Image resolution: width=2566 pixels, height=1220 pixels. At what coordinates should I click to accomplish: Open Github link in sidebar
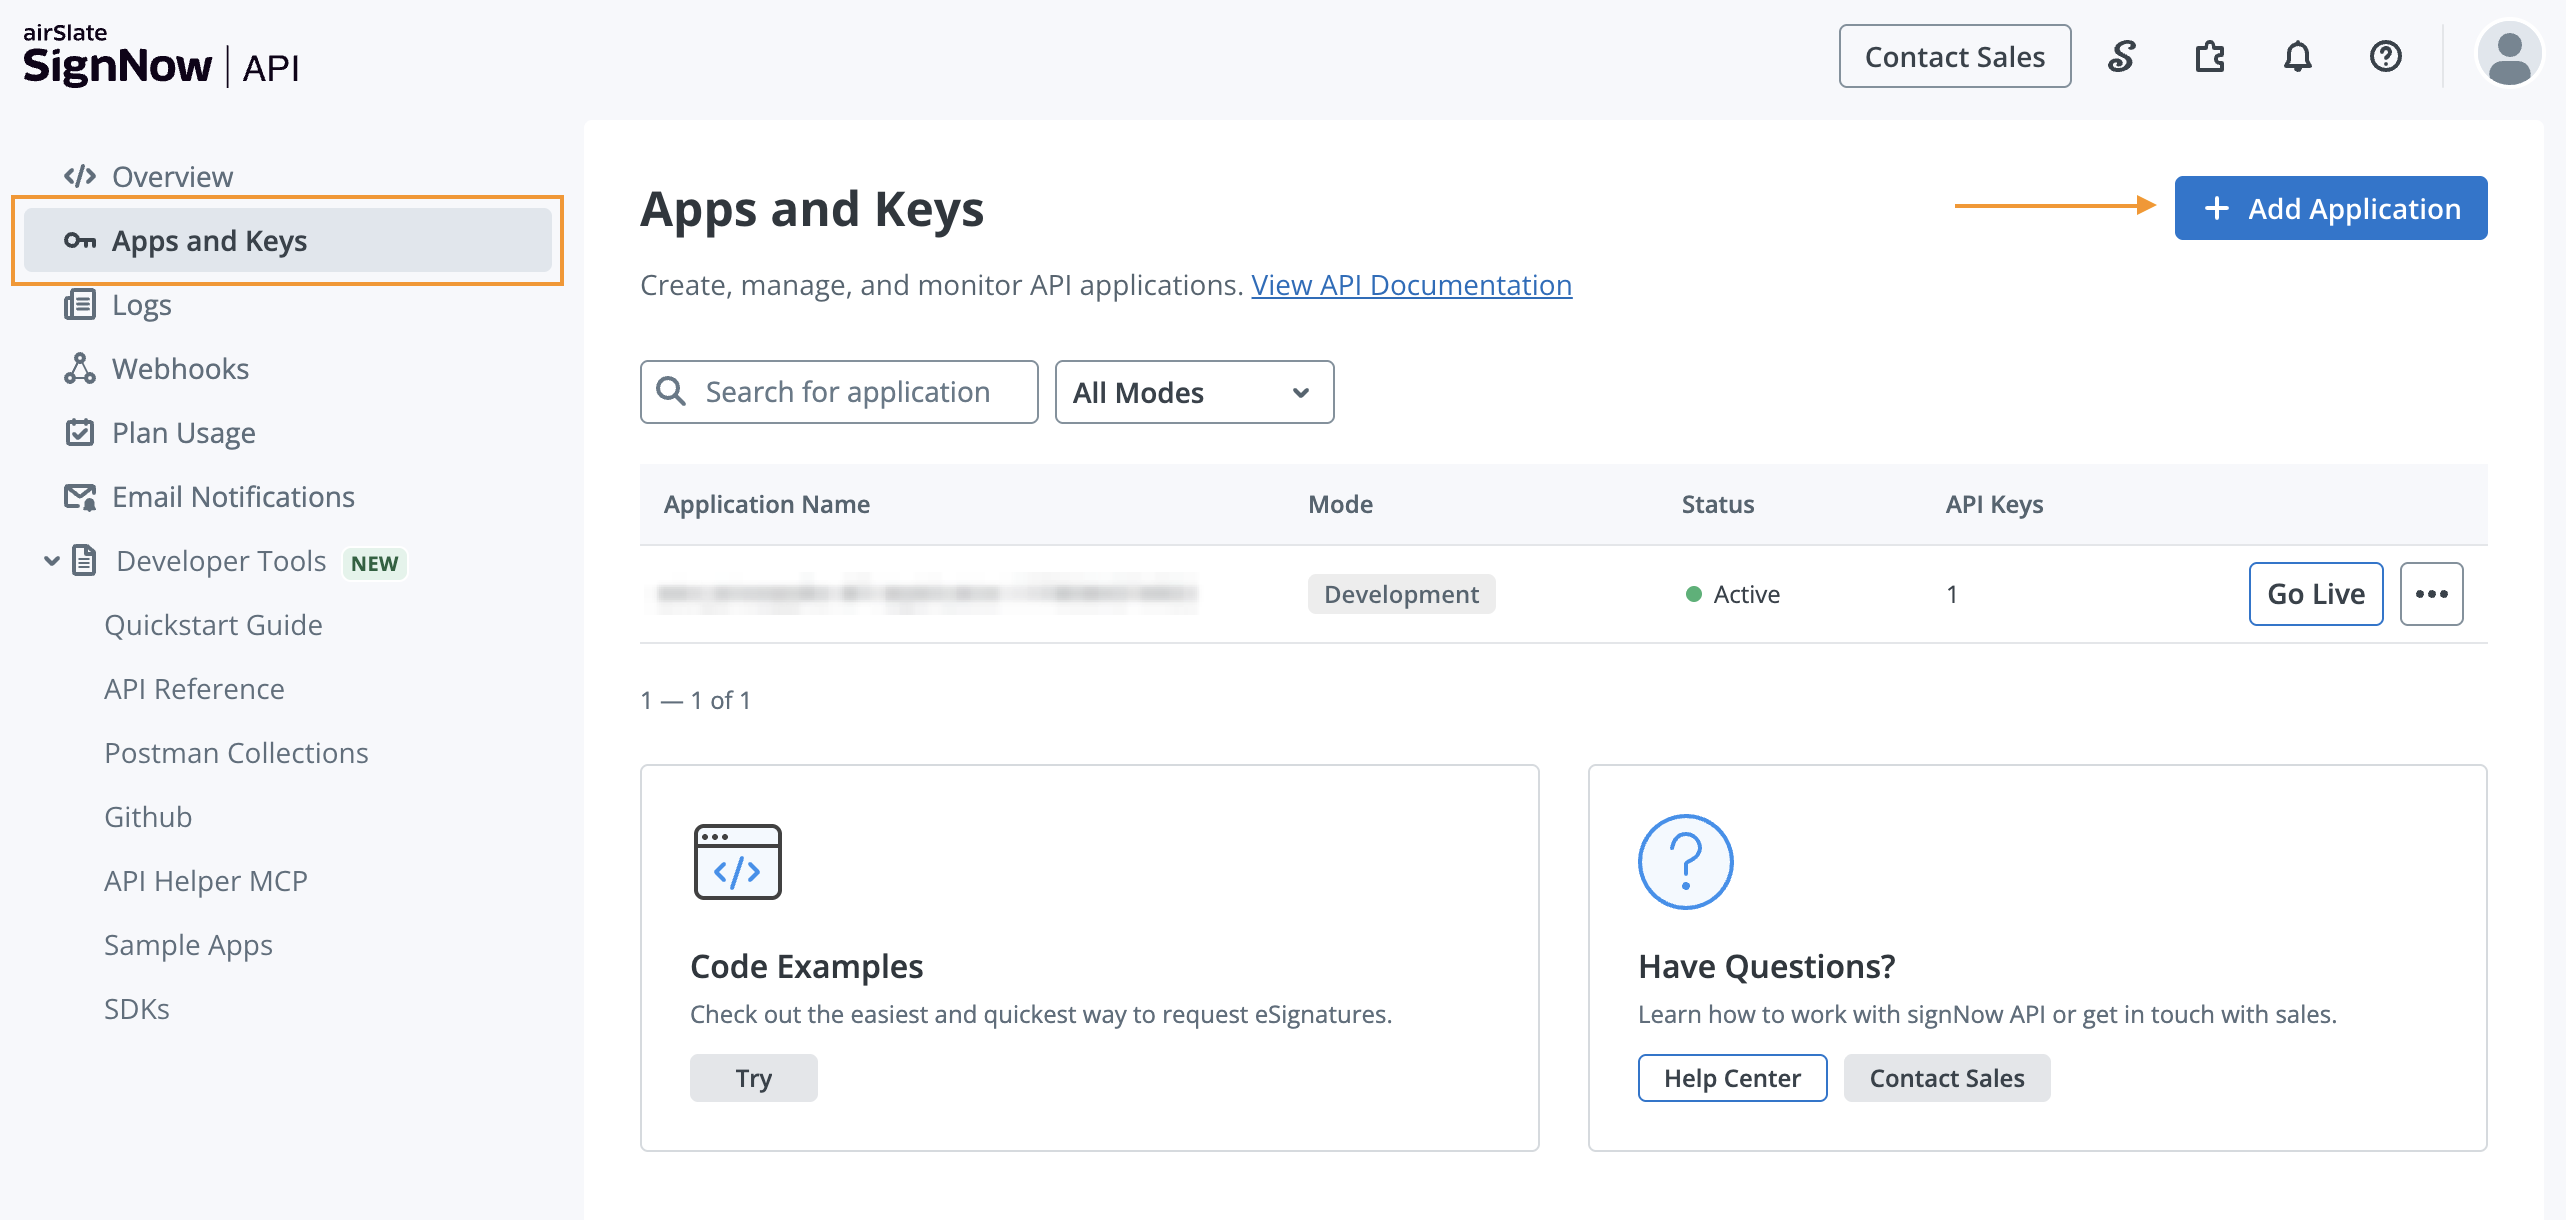click(148, 817)
